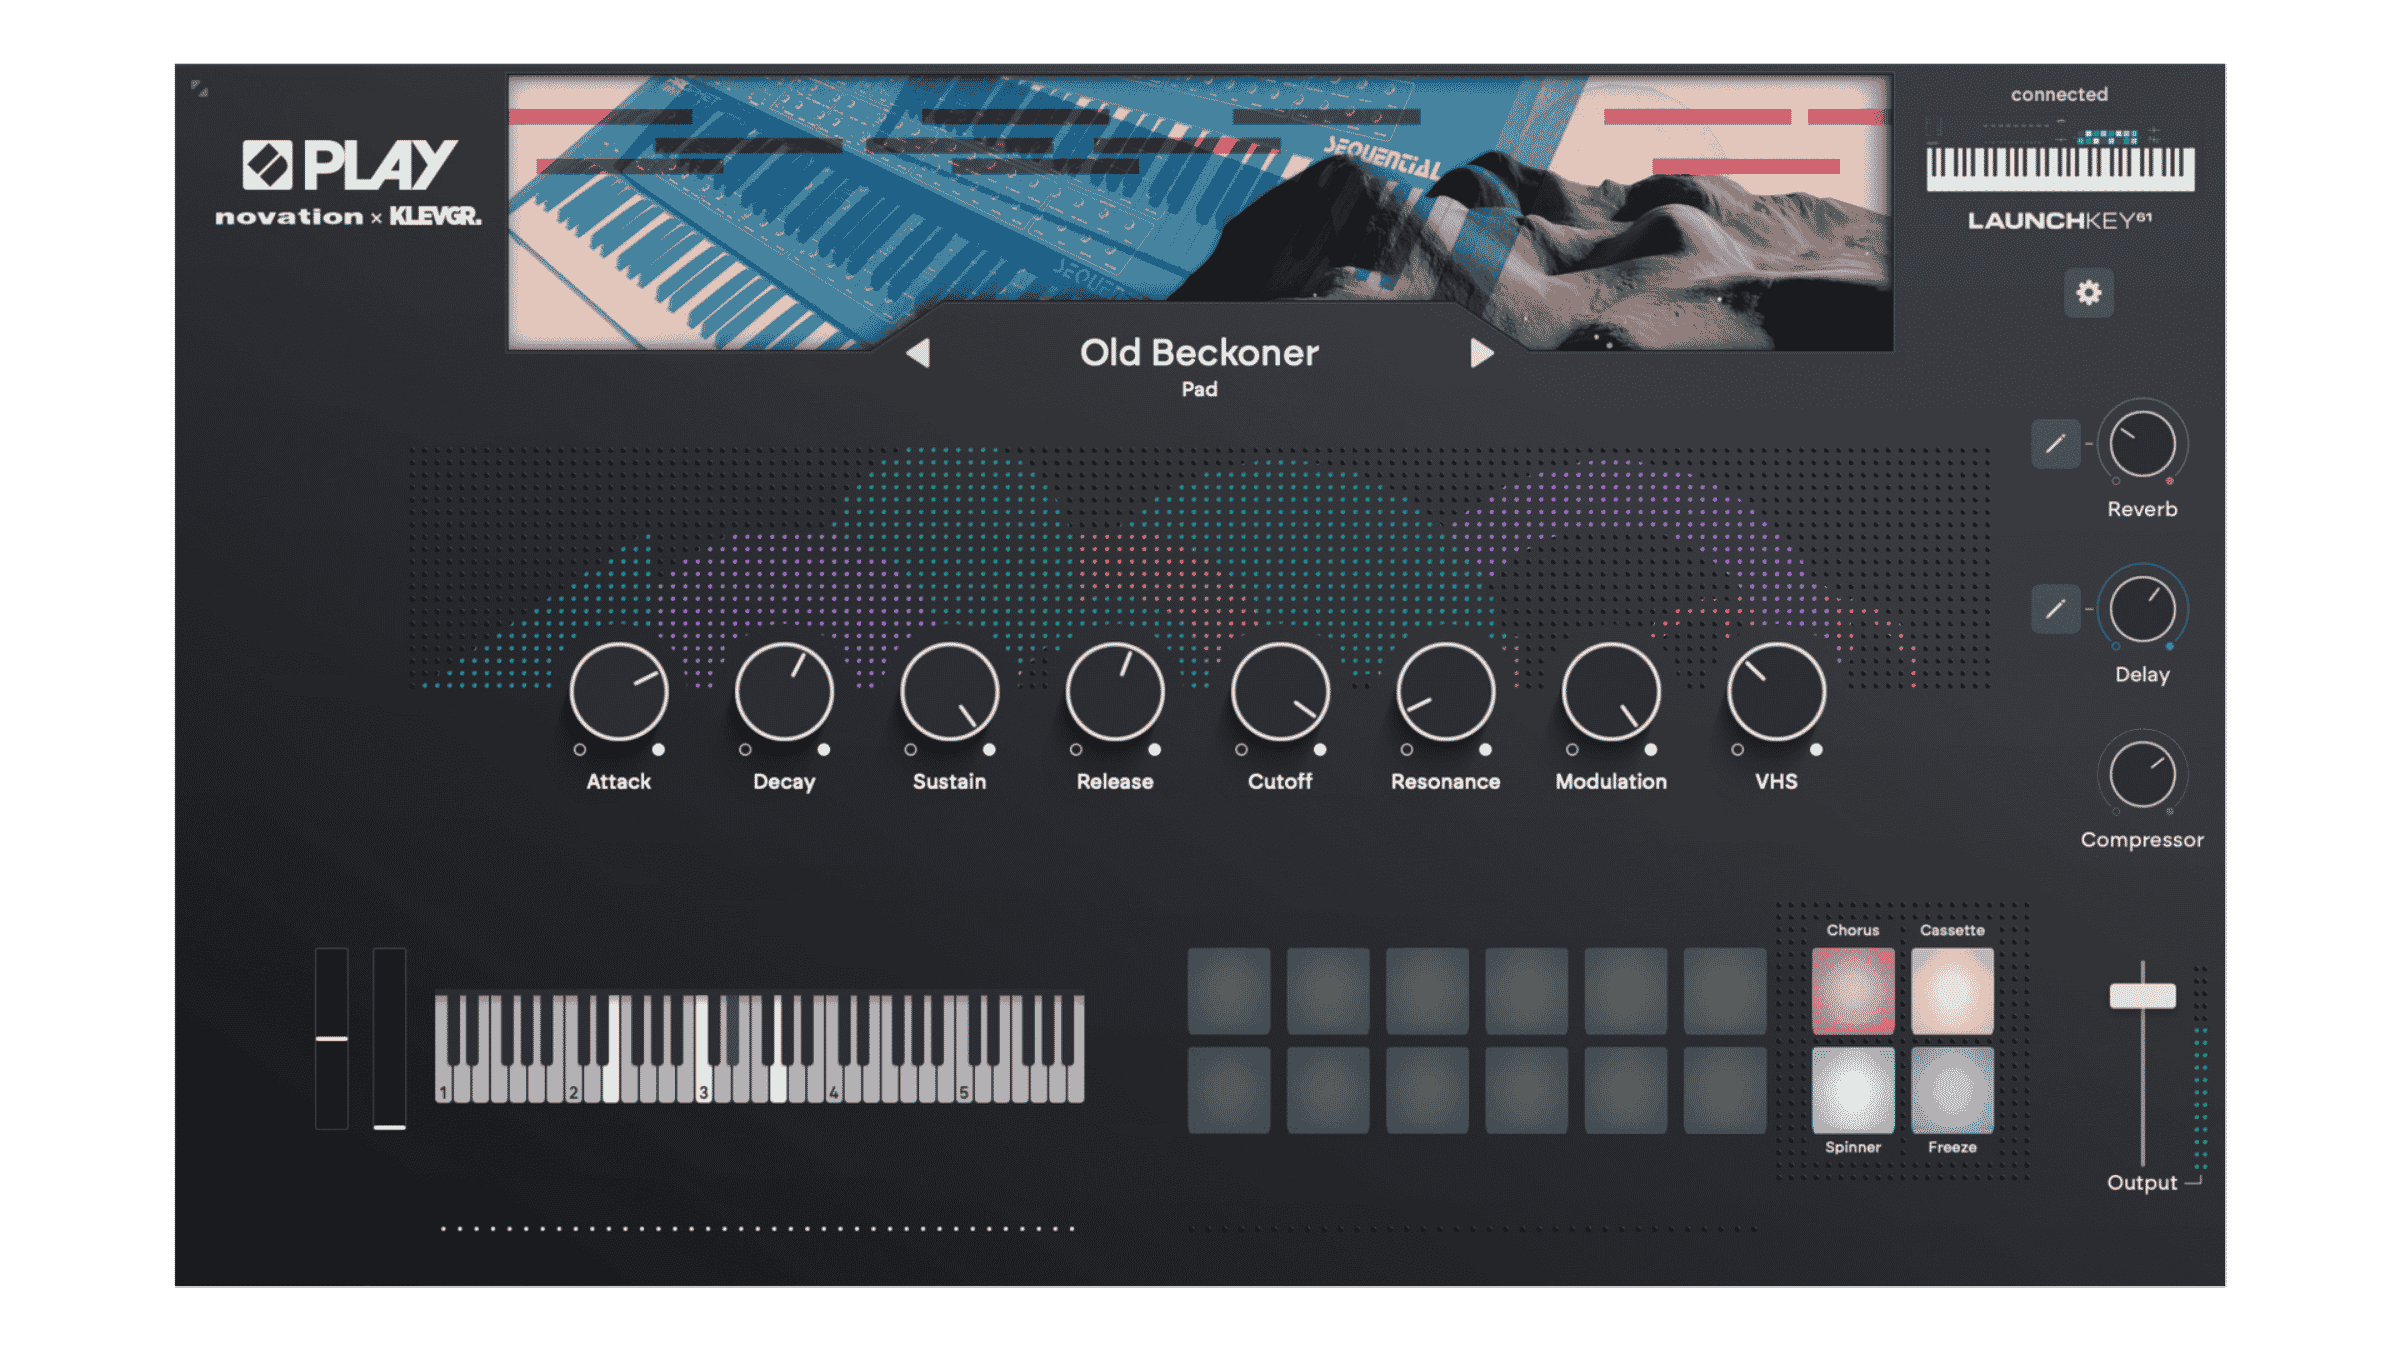Click the Sustain knob

[950, 692]
